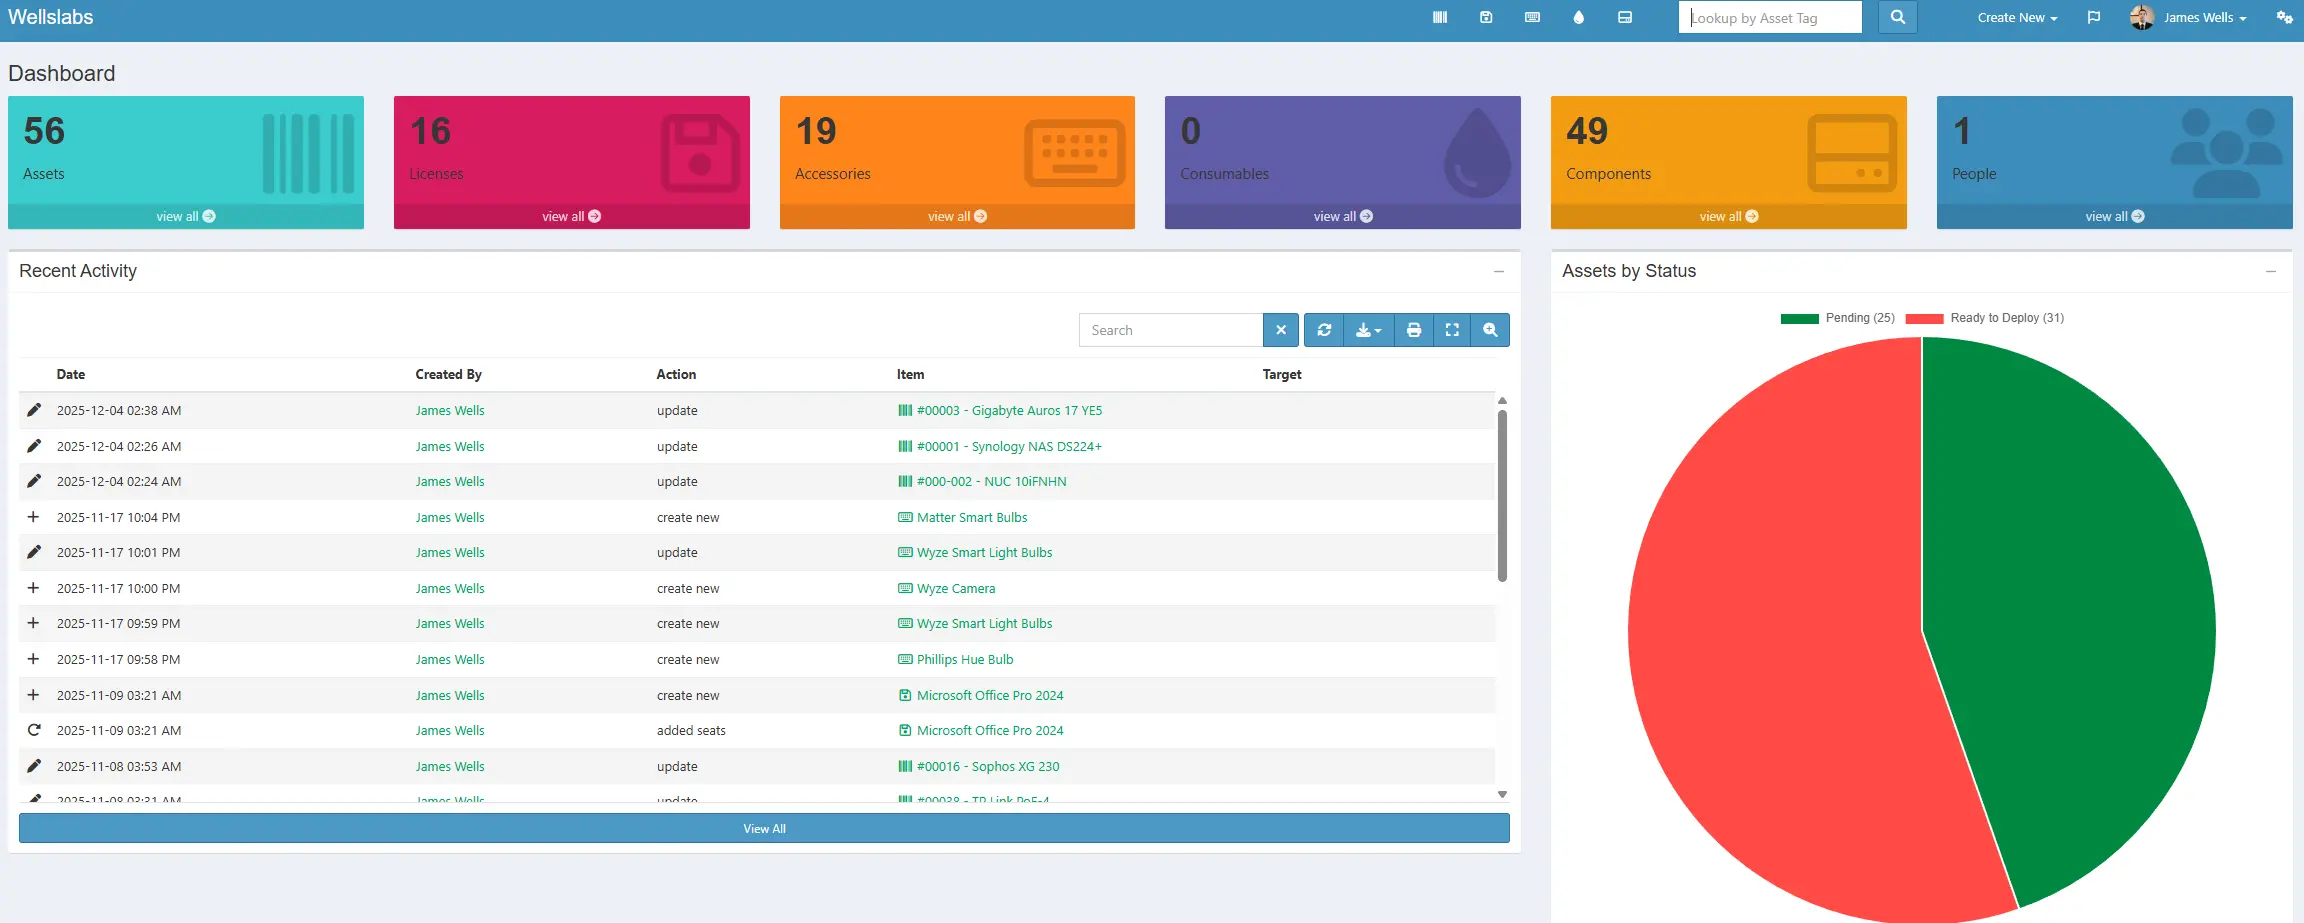This screenshot has width=2304, height=923.
Task: Open the Consumables droplet icon in navbar
Action: [1579, 17]
